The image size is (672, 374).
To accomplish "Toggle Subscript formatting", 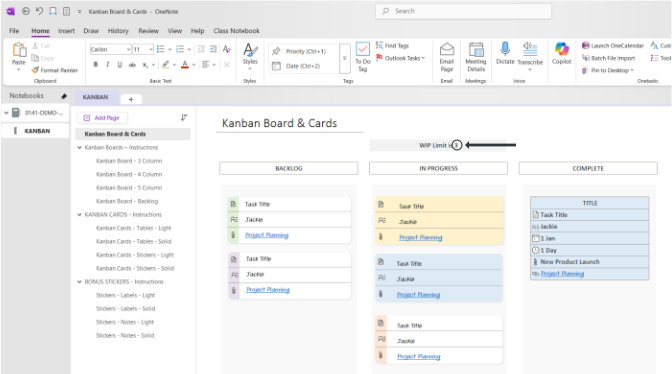I will pos(145,65).
